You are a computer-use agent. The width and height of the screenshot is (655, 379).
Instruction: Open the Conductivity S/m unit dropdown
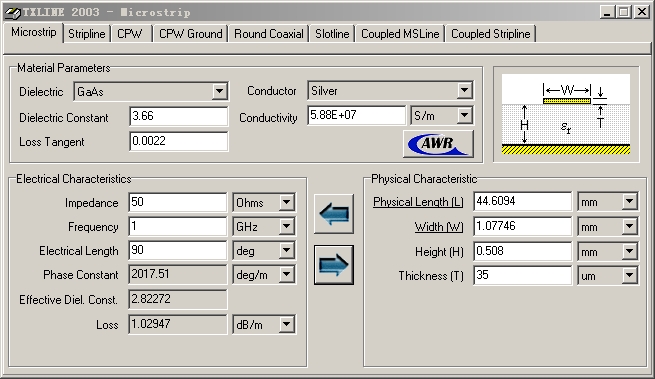pyautogui.click(x=464, y=115)
